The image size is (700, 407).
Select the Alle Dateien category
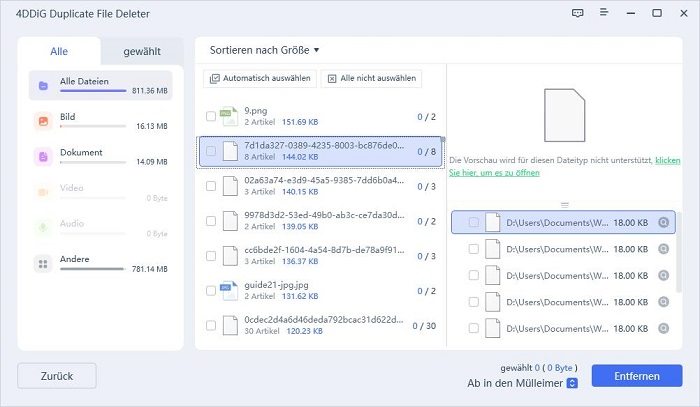point(100,85)
